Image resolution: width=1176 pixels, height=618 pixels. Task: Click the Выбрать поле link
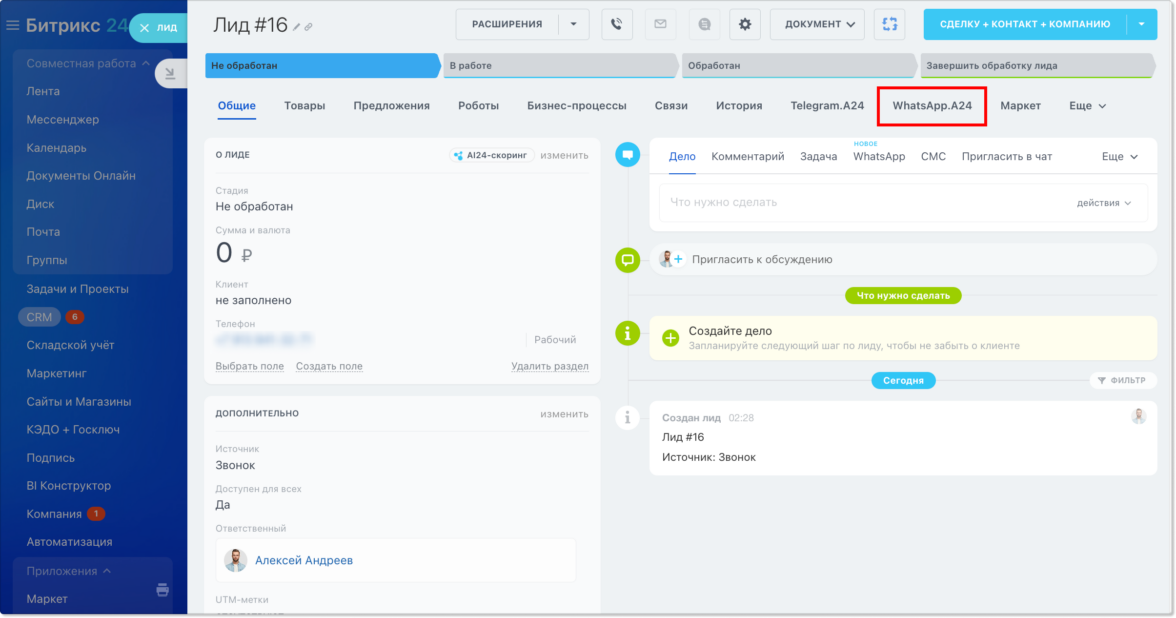coord(249,366)
